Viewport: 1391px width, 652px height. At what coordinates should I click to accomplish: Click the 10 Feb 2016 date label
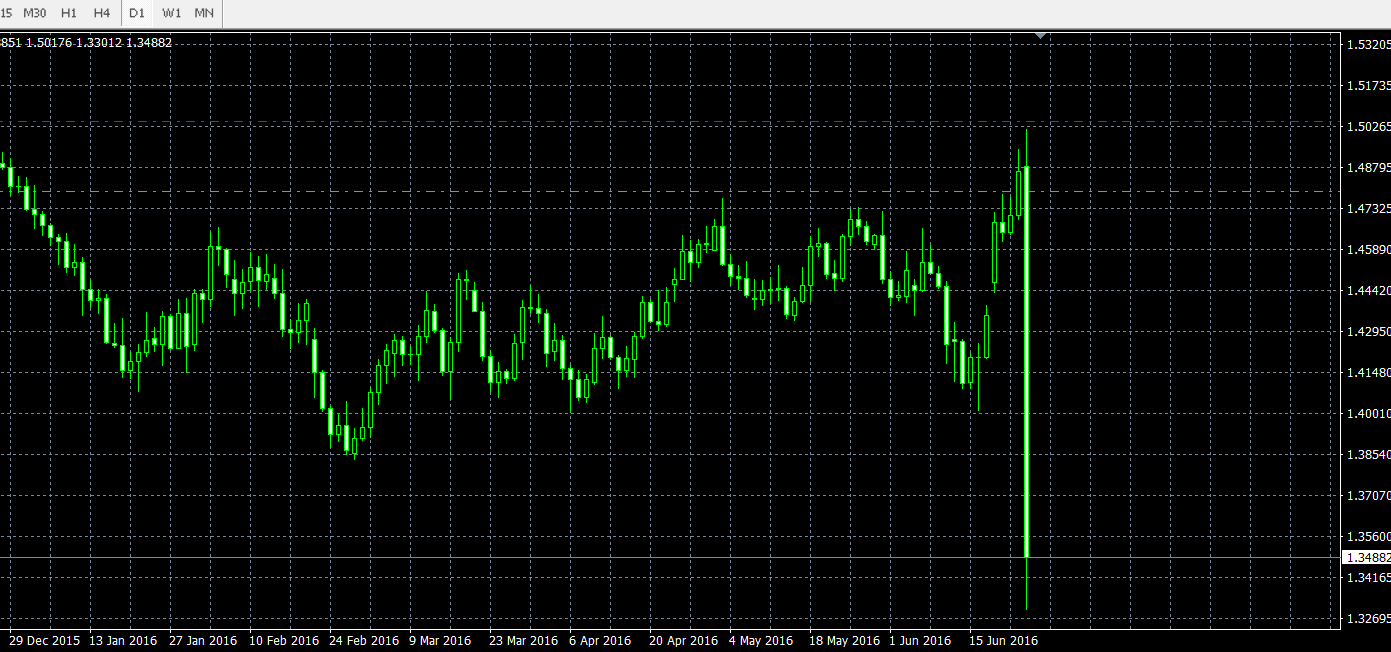coord(283,641)
